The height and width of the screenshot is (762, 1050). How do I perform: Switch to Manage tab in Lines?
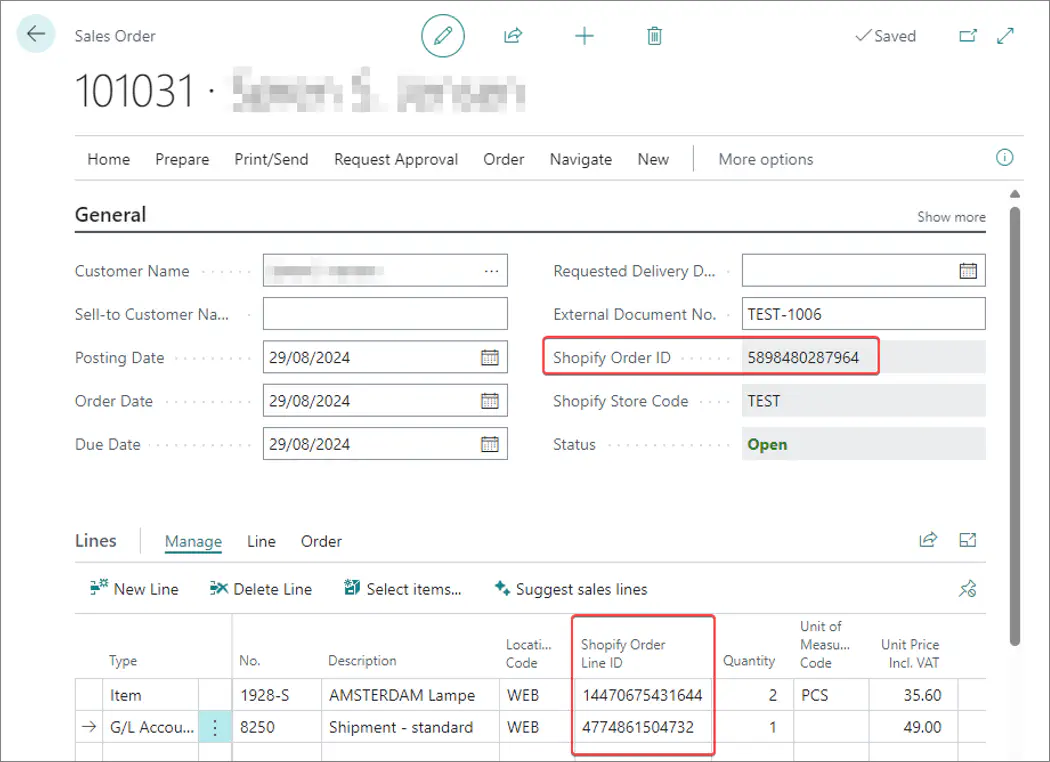pyautogui.click(x=193, y=541)
